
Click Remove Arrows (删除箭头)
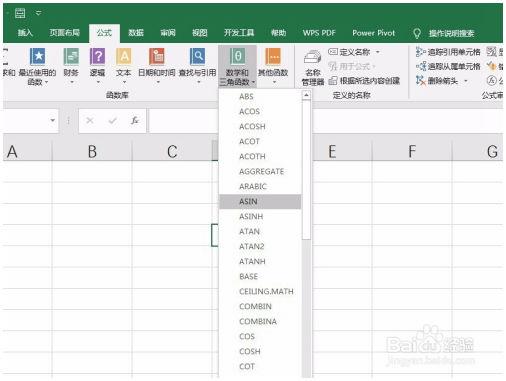(x=437, y=81)
